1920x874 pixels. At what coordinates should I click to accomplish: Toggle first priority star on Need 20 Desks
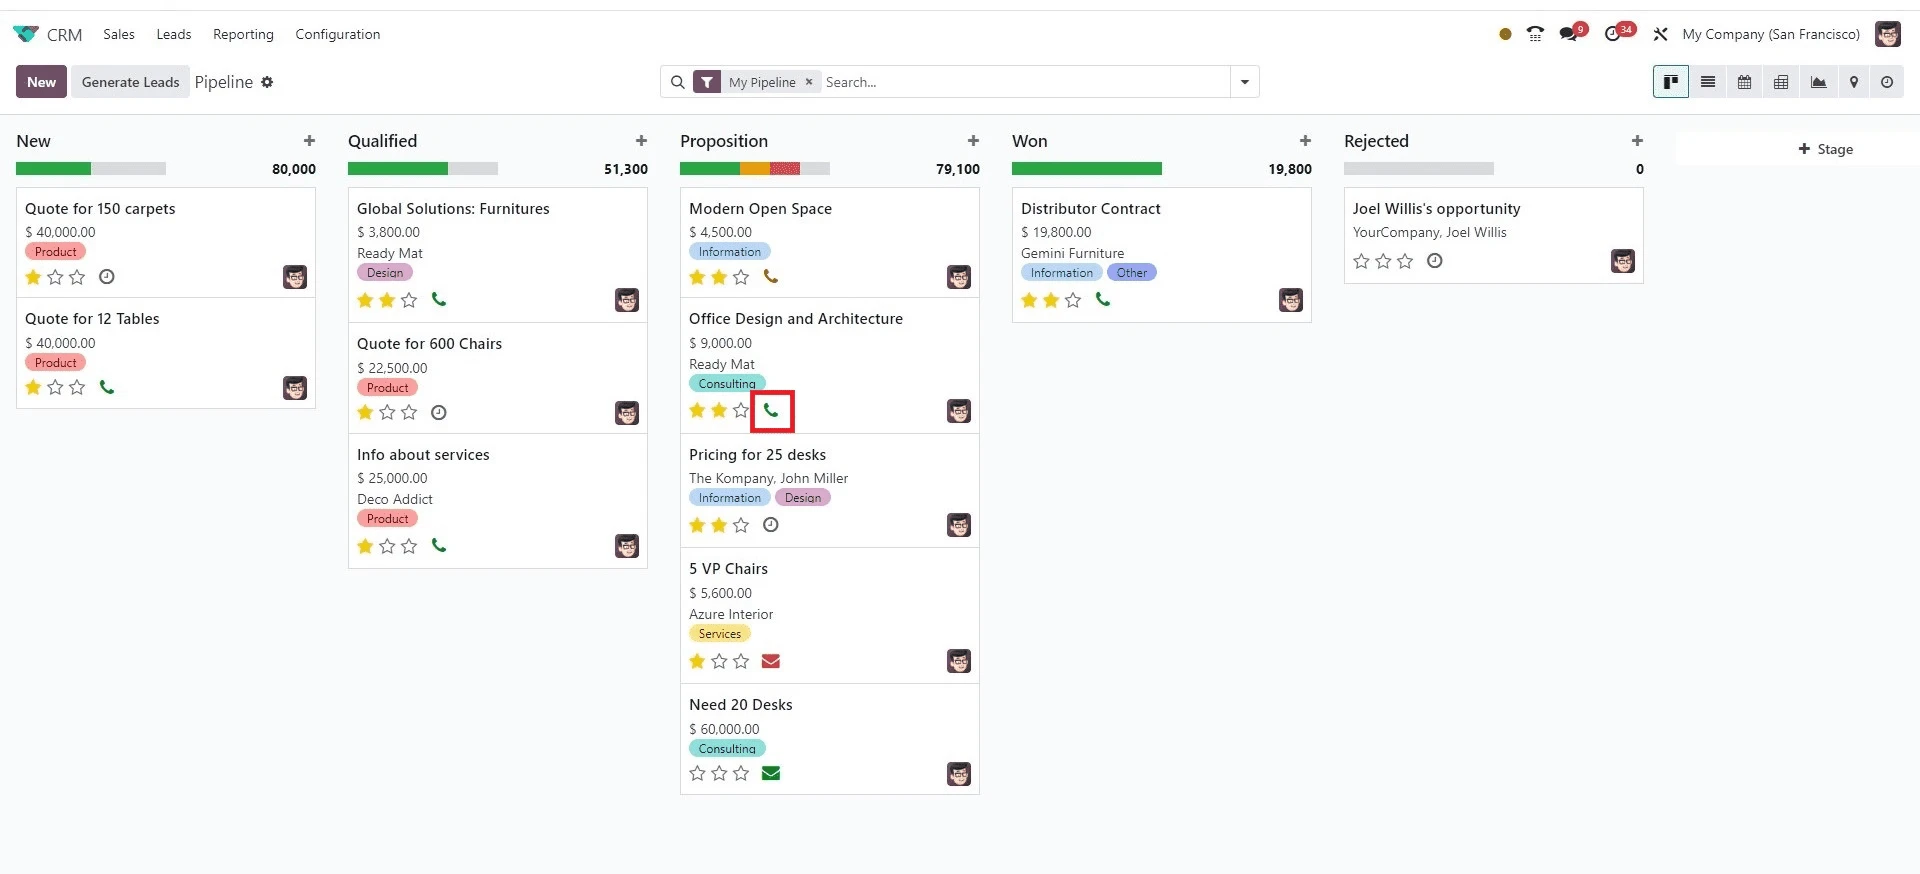point(697,773)
